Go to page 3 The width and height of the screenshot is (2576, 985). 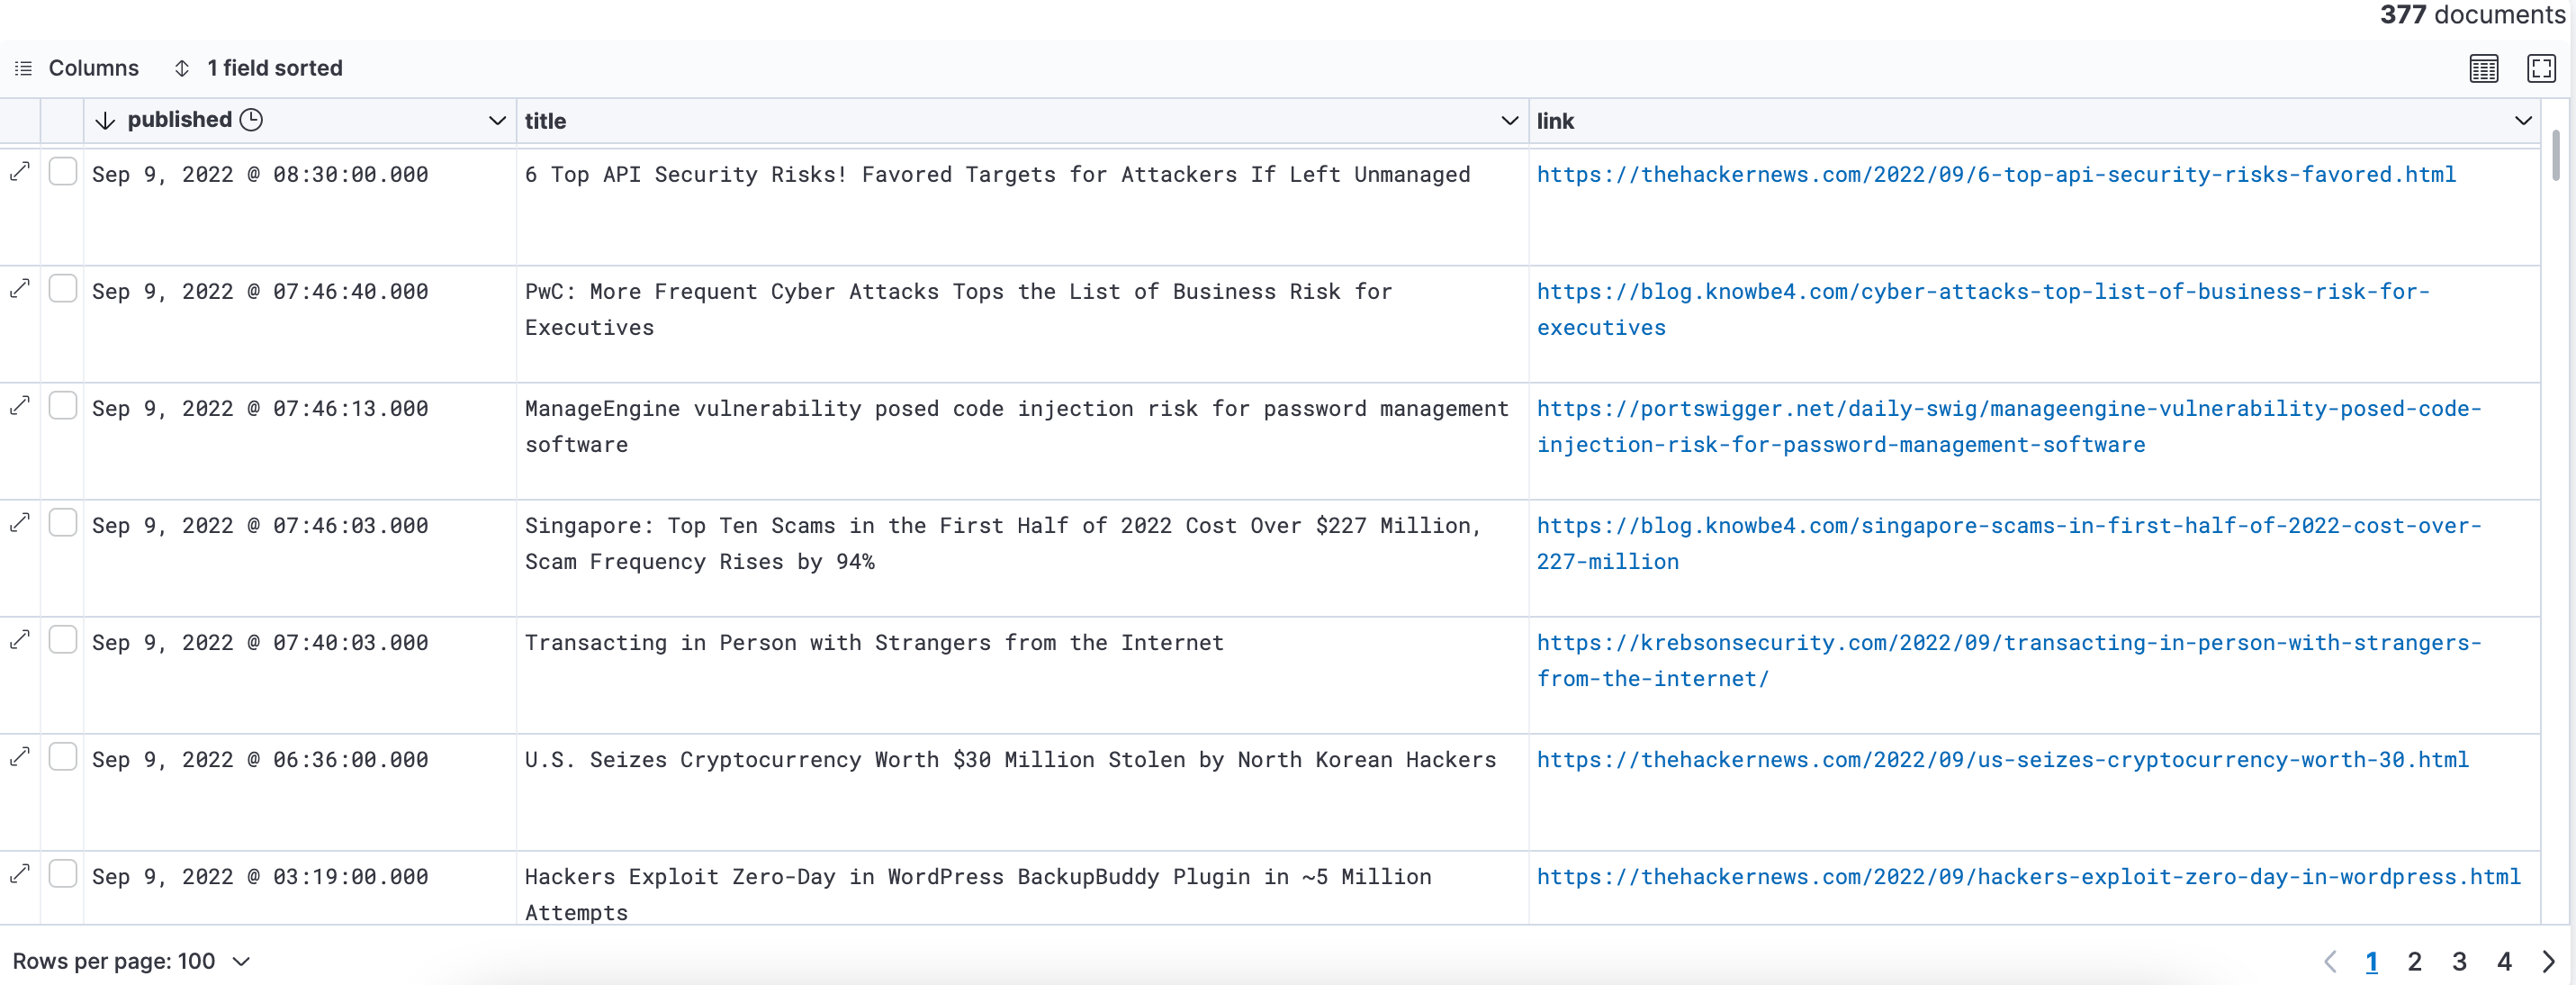[2459, 962]
